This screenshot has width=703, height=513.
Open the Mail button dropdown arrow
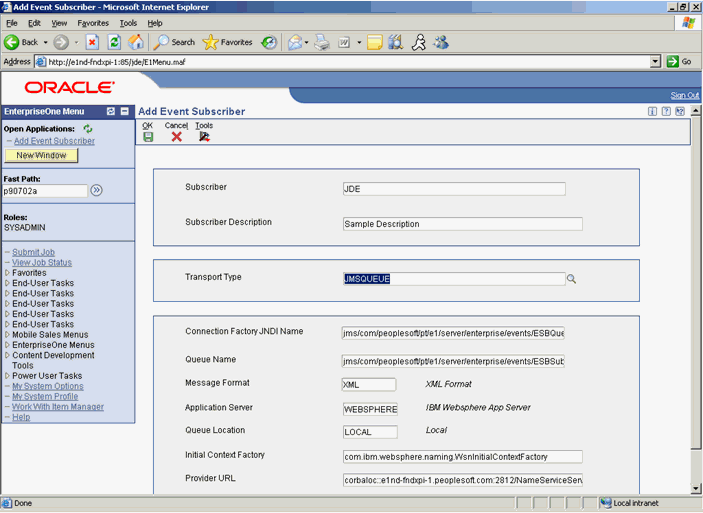[x=306, y=43]
